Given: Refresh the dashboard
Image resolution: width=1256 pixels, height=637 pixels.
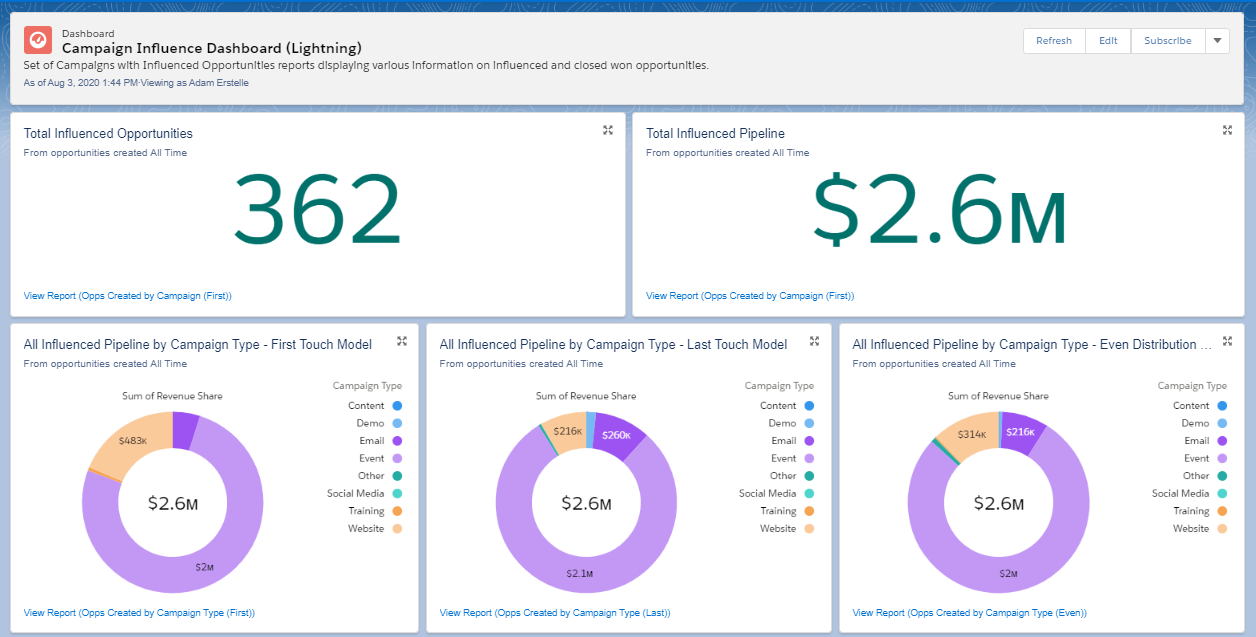Looking at the screenshot, I should tap(1054, 41).
